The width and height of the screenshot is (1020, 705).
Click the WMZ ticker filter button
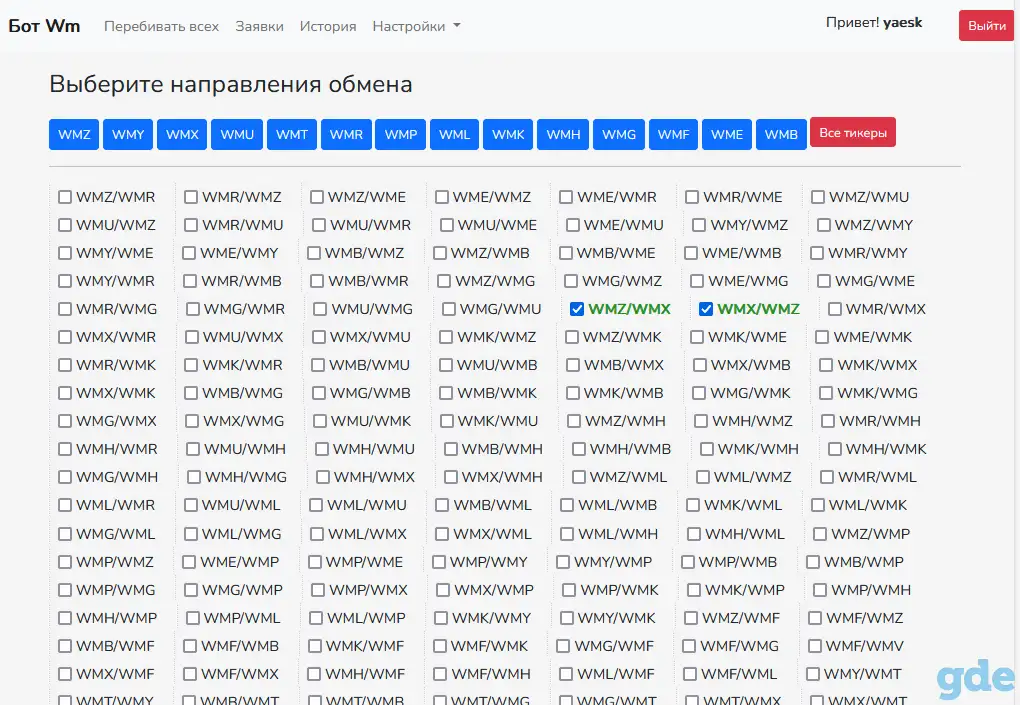74,134
